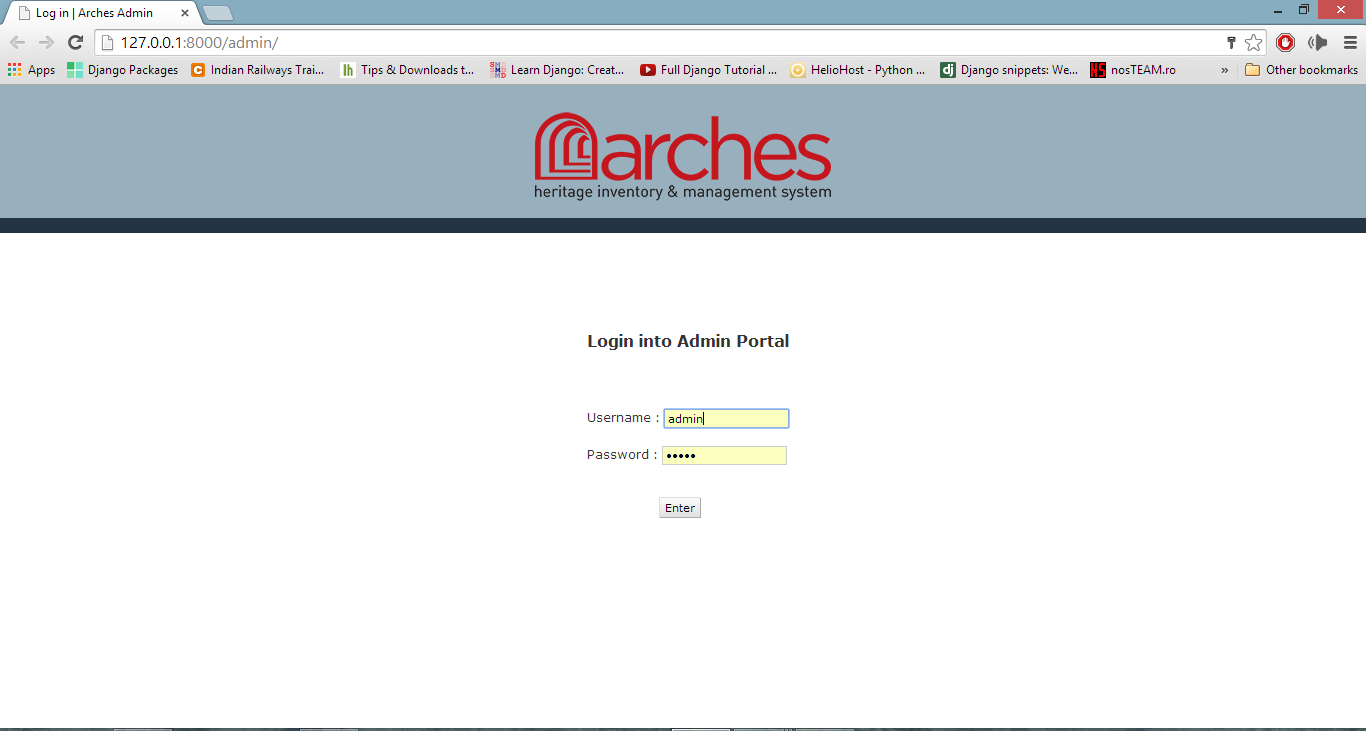The width and height of the screenshot is (1366, 731).
Task: Open the Tips & Downloads bookmark
Action: pos(408,70)
